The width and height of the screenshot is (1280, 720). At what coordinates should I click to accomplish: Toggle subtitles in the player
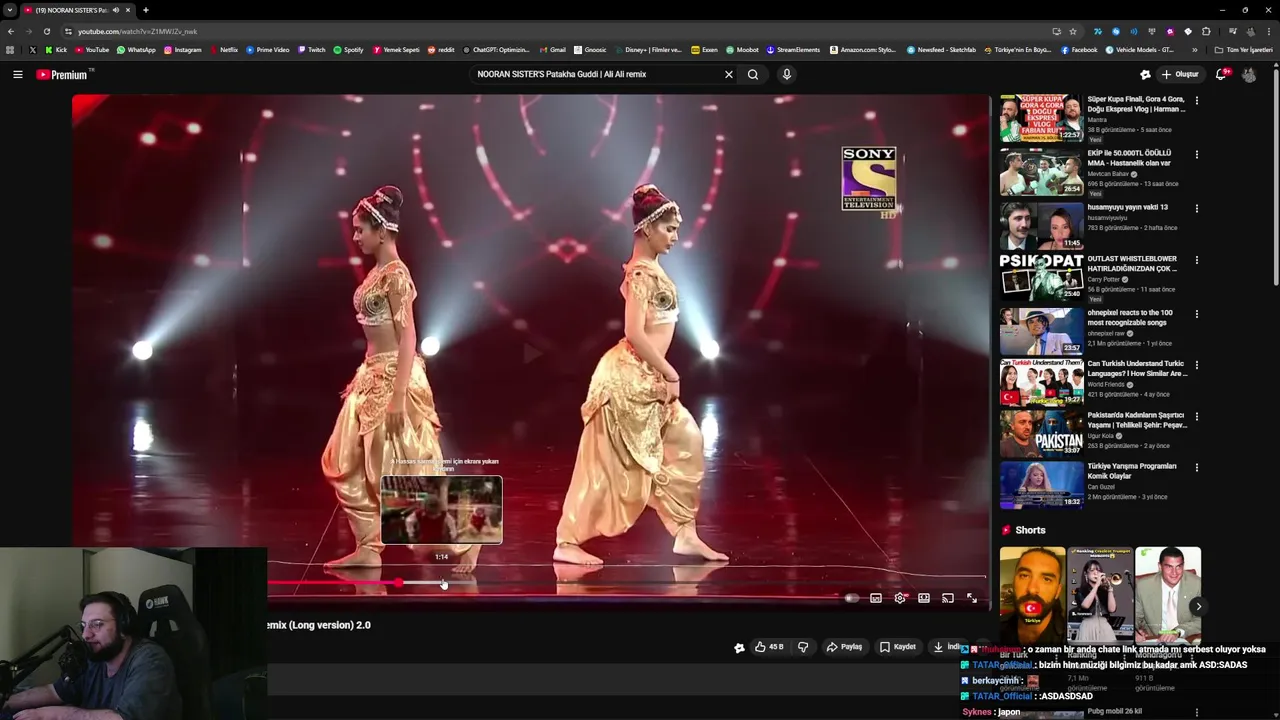[876, 598]
